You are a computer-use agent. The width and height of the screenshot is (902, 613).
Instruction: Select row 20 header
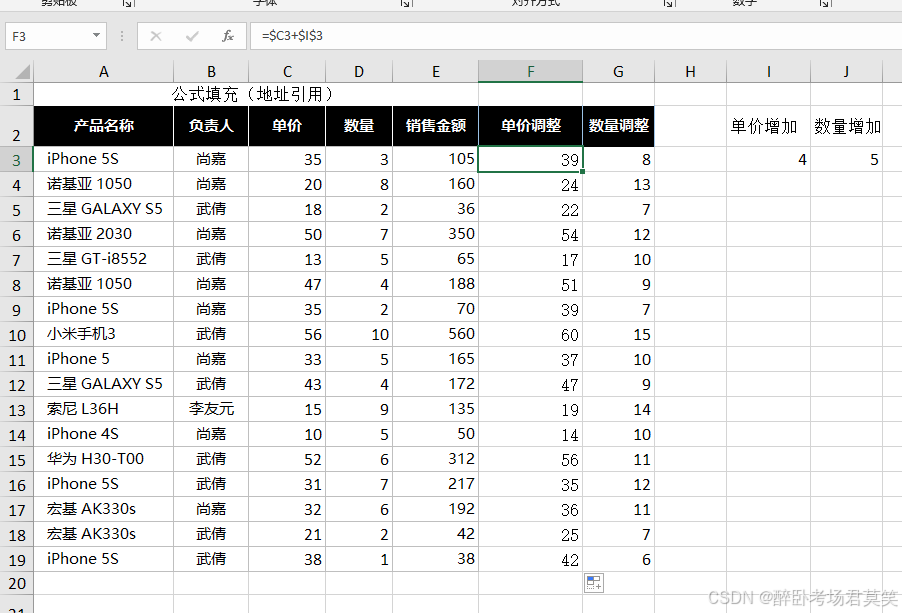tap(17, 584)
